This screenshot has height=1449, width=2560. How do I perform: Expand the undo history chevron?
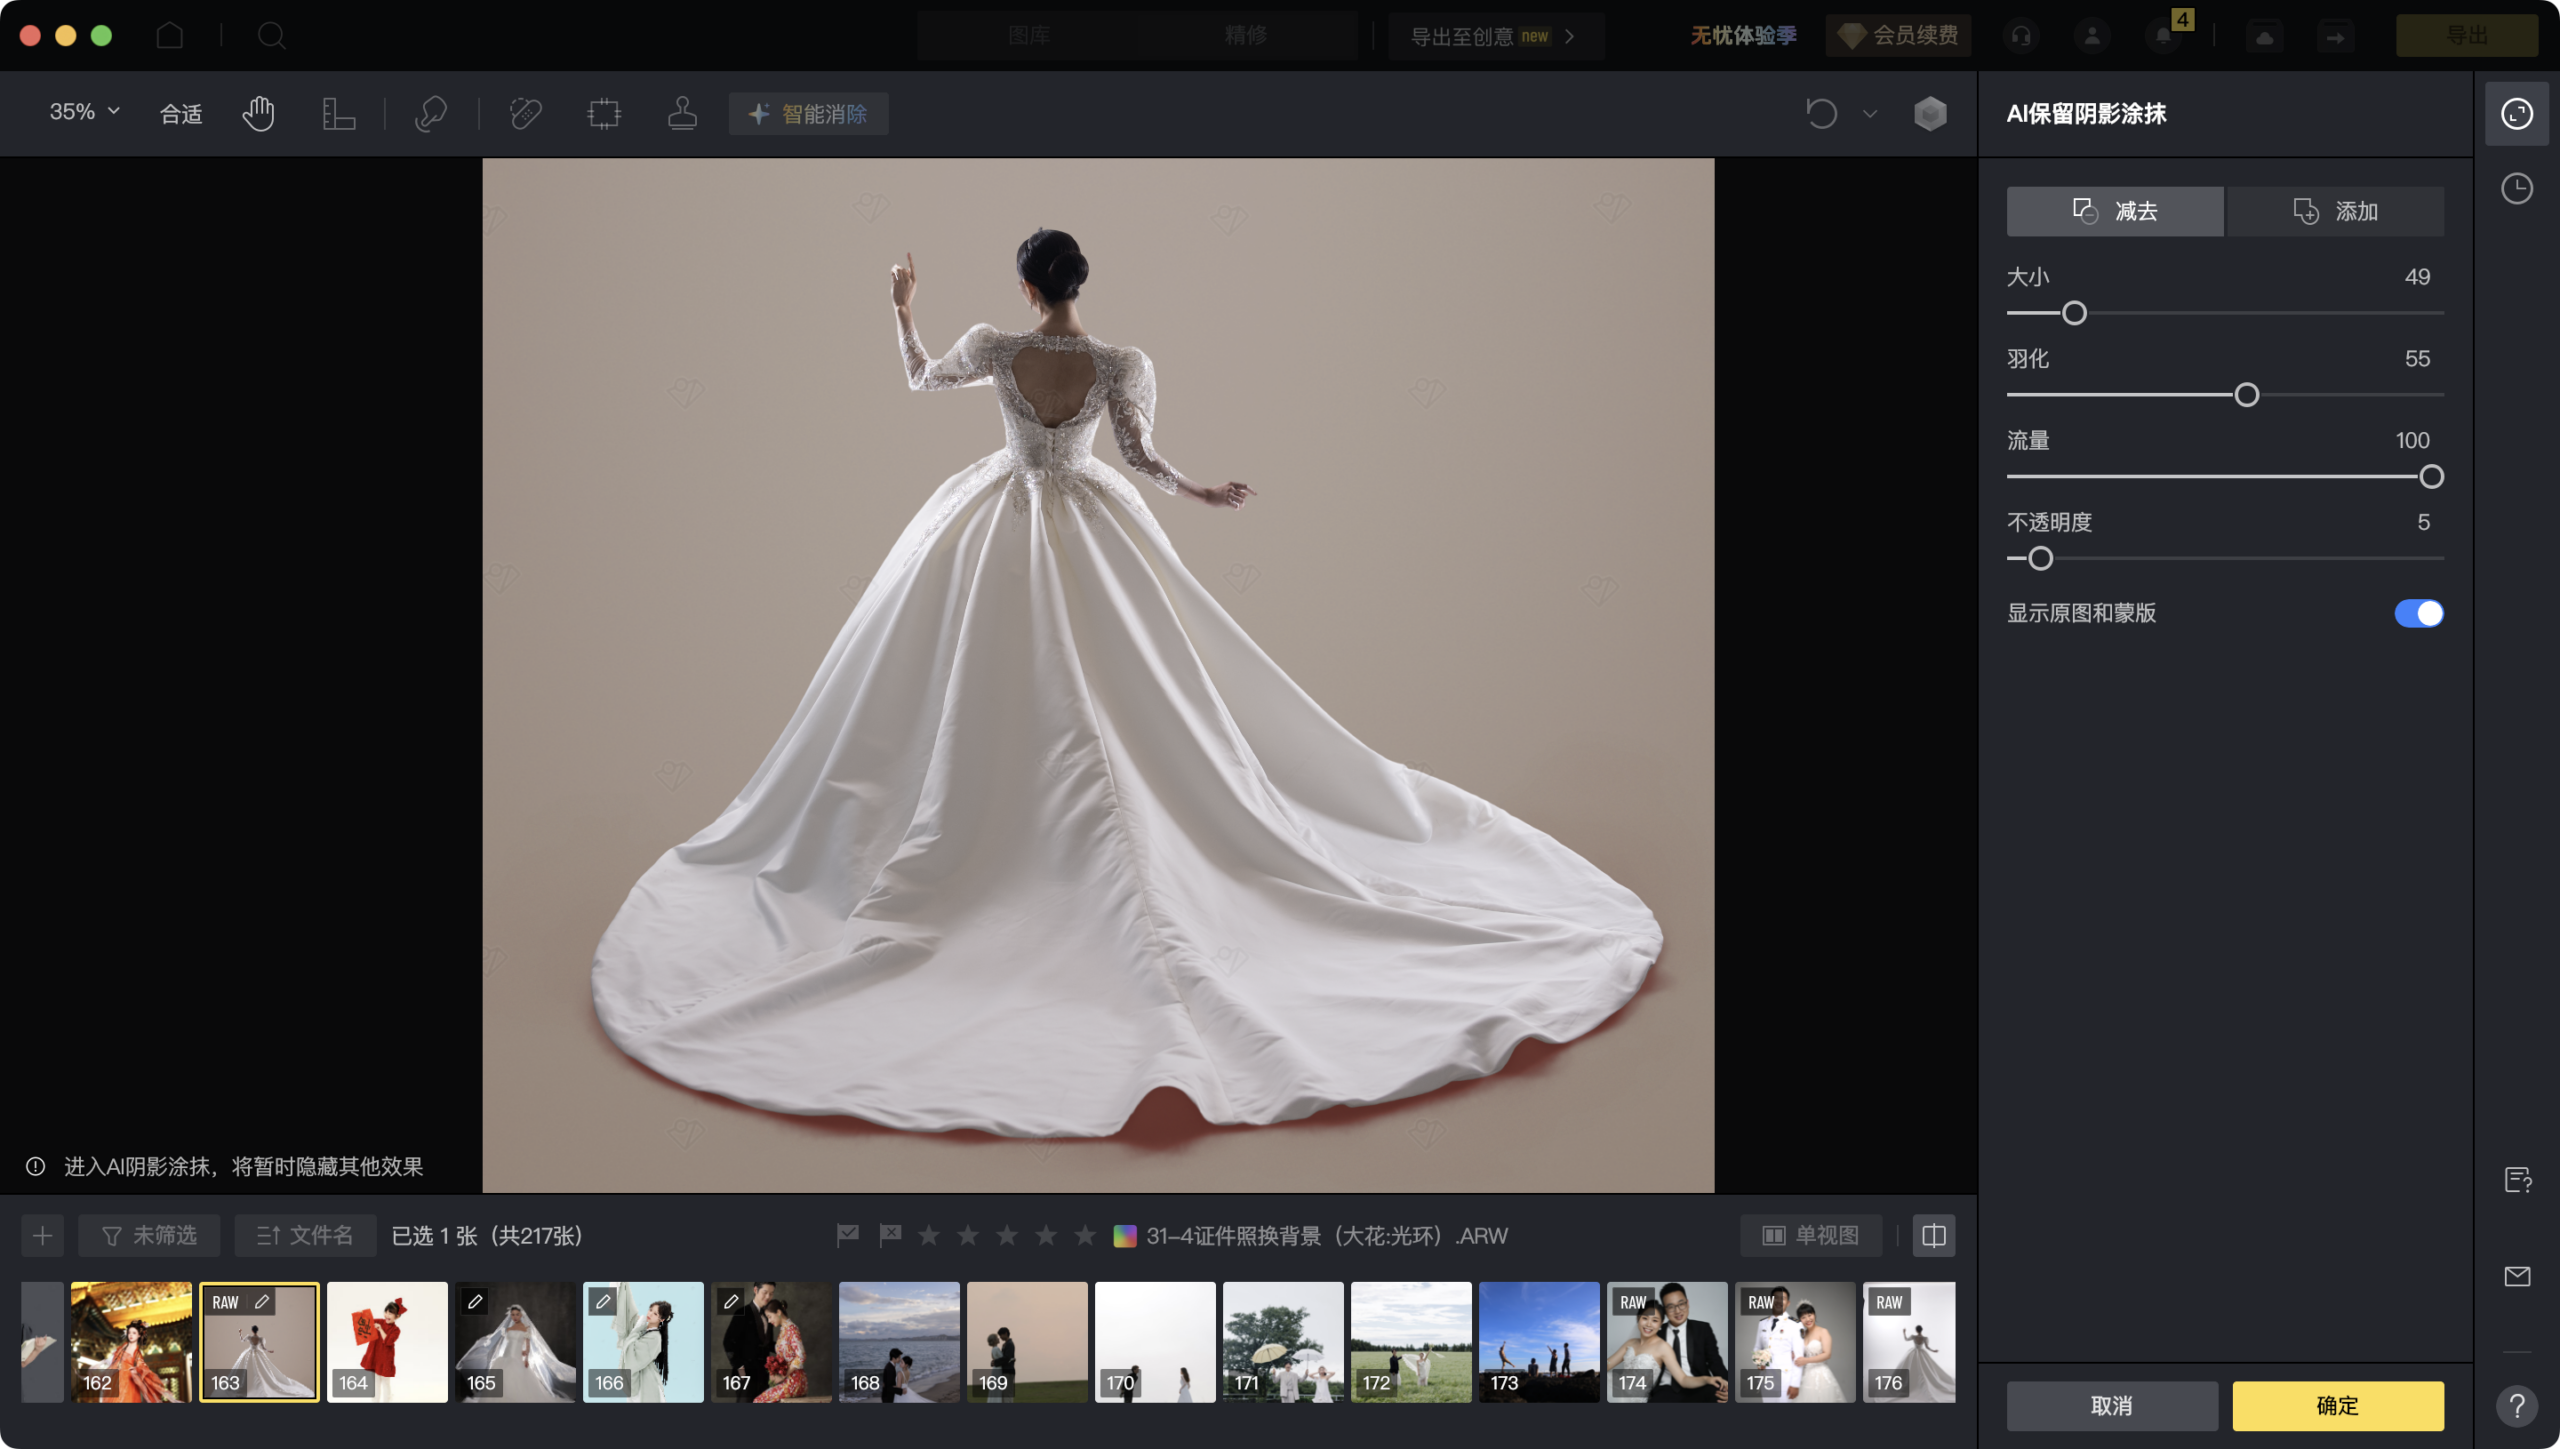coord(1869,113)
